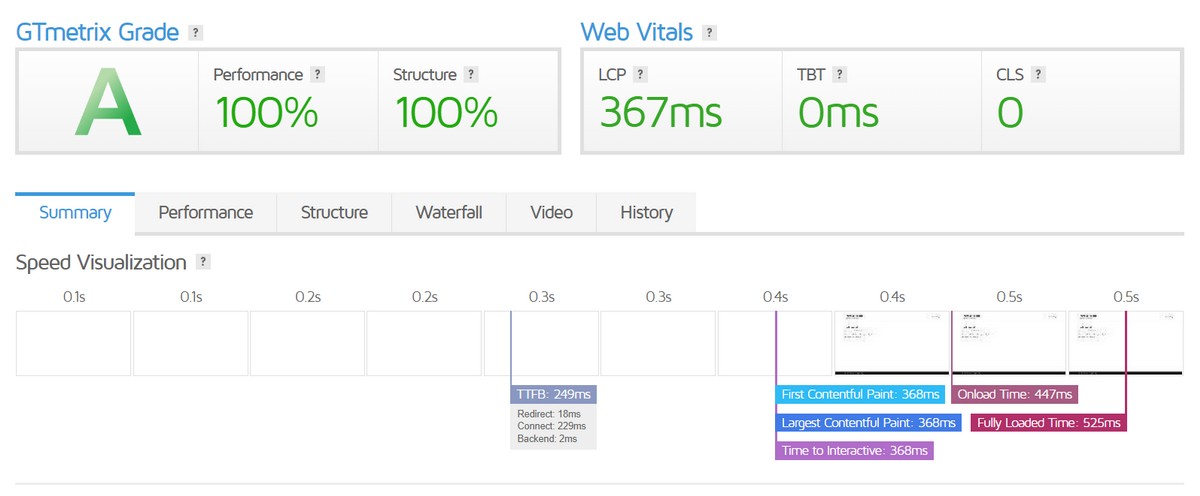This screenshot has width=1200, height=496.
Task: Select the last 0.5s filmstrip frame
Action: click(x=1125, y=343)
